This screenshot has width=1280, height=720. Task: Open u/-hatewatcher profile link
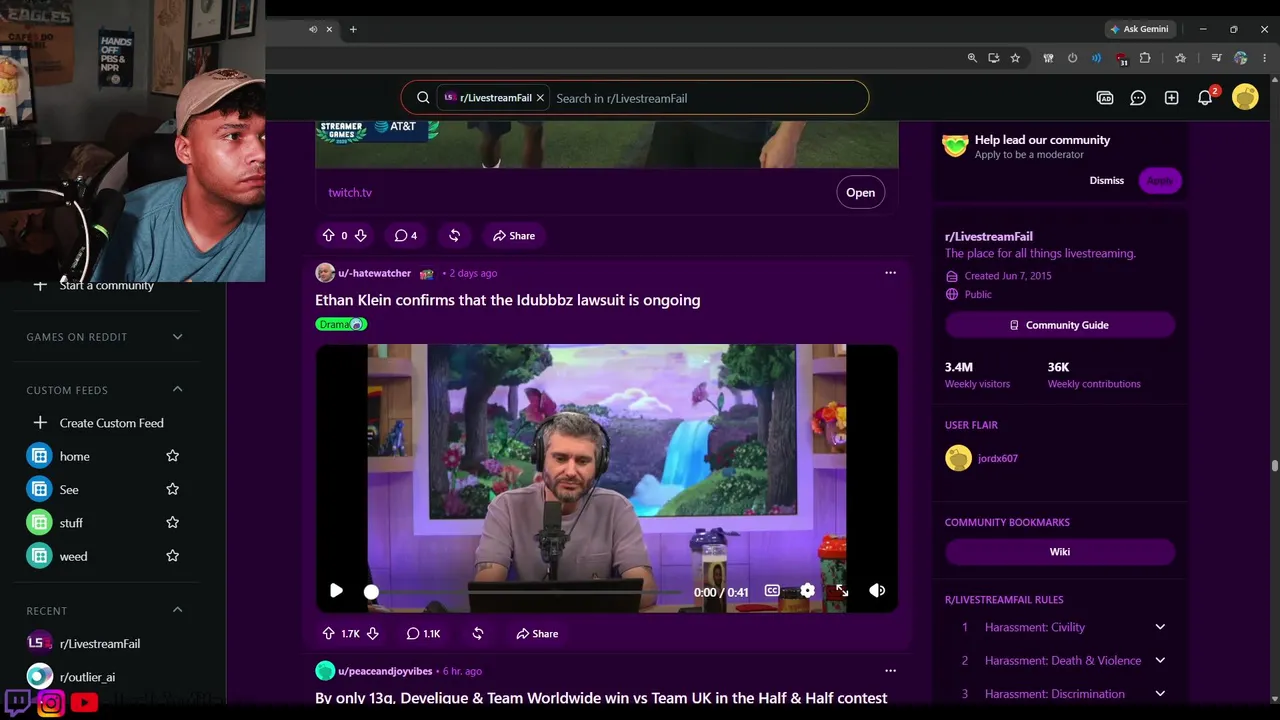tap(374, 273)
